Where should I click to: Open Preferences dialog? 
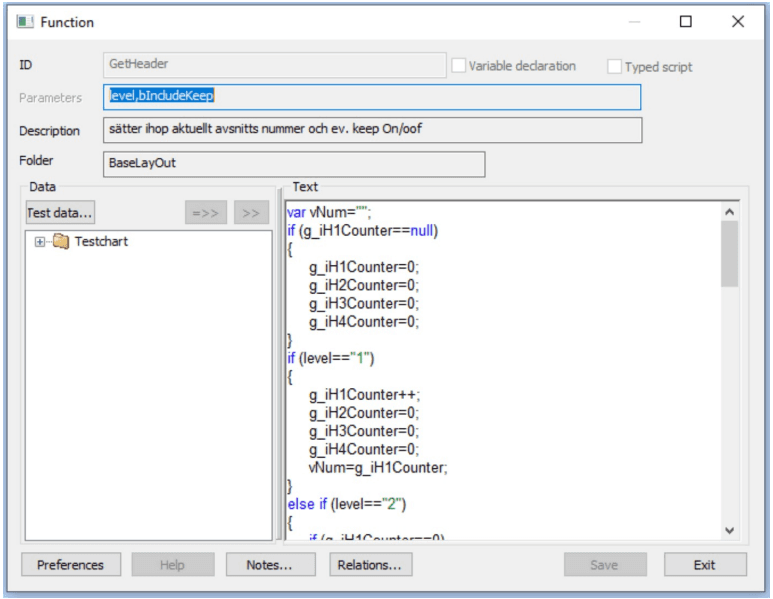(x=70, y=565)
